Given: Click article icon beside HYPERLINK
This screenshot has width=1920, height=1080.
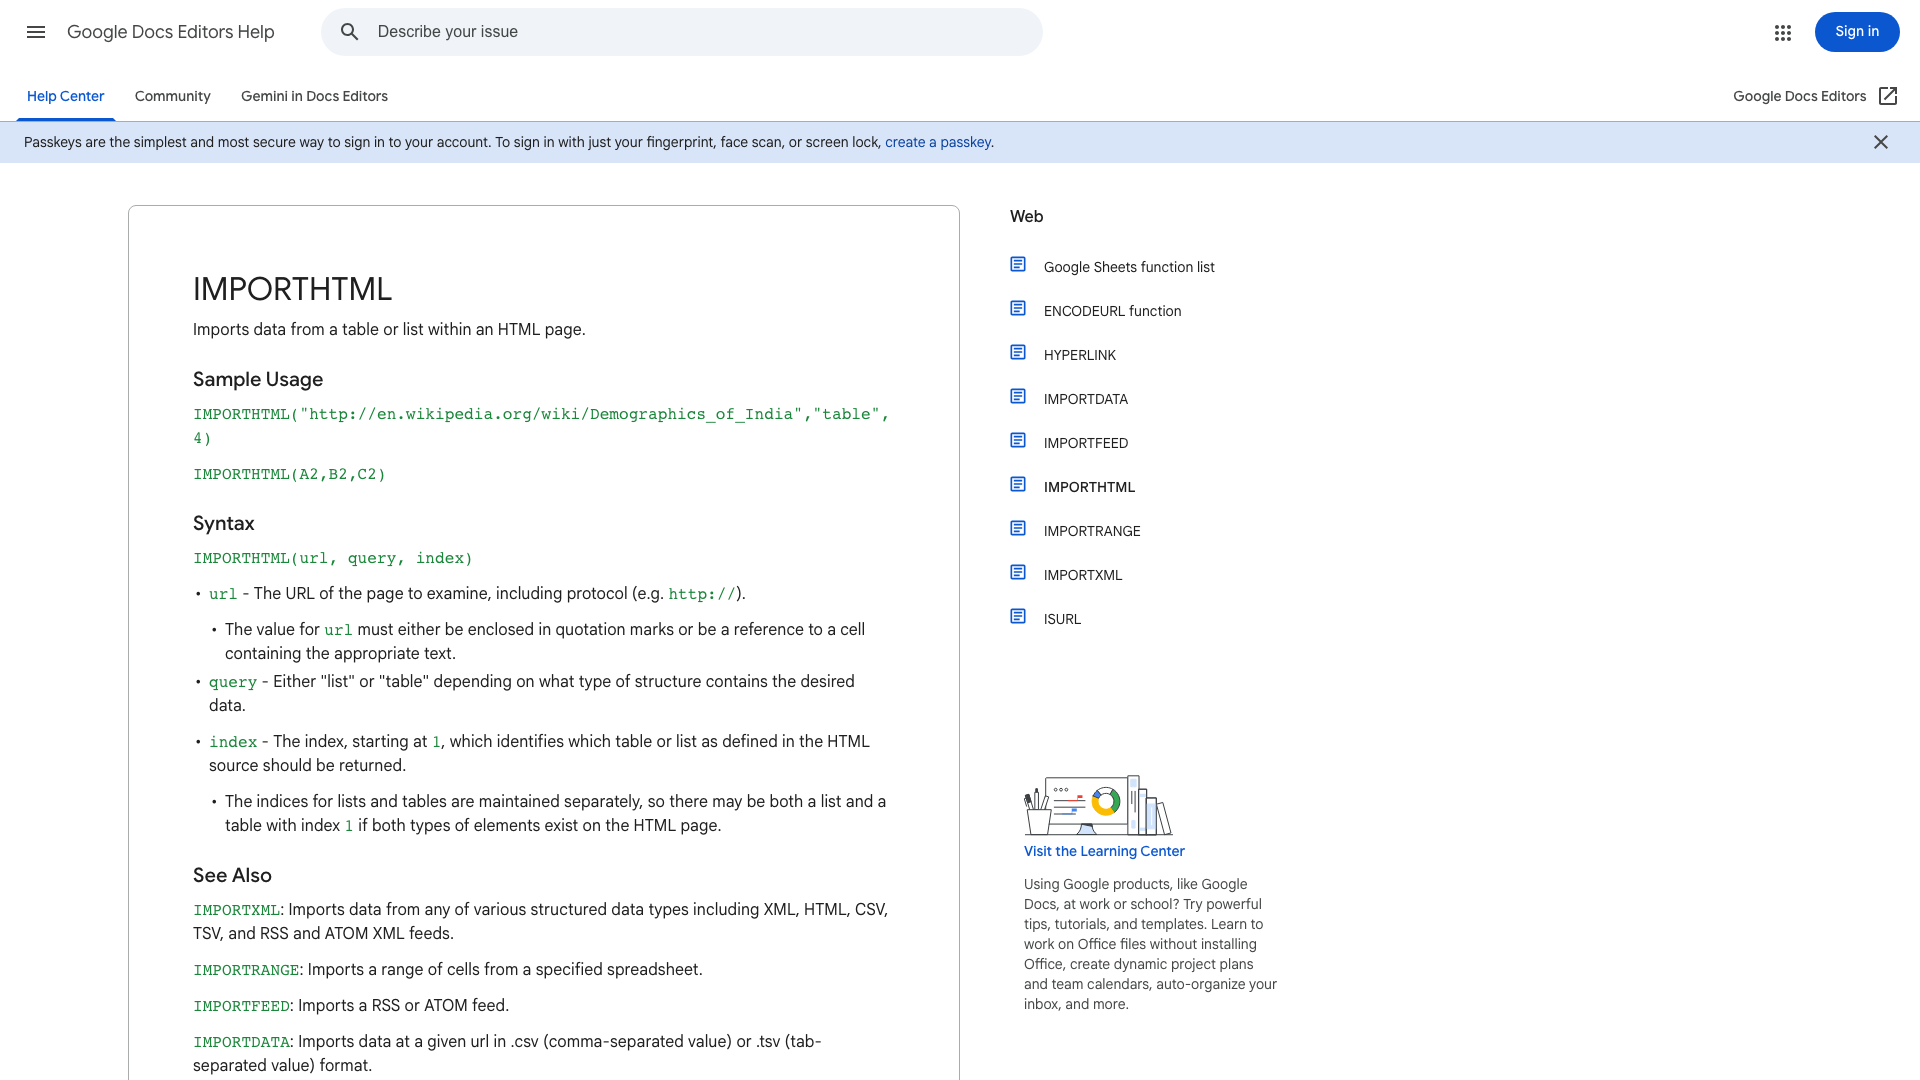Looking at the screenshot, I should [x=1018, y=353].
